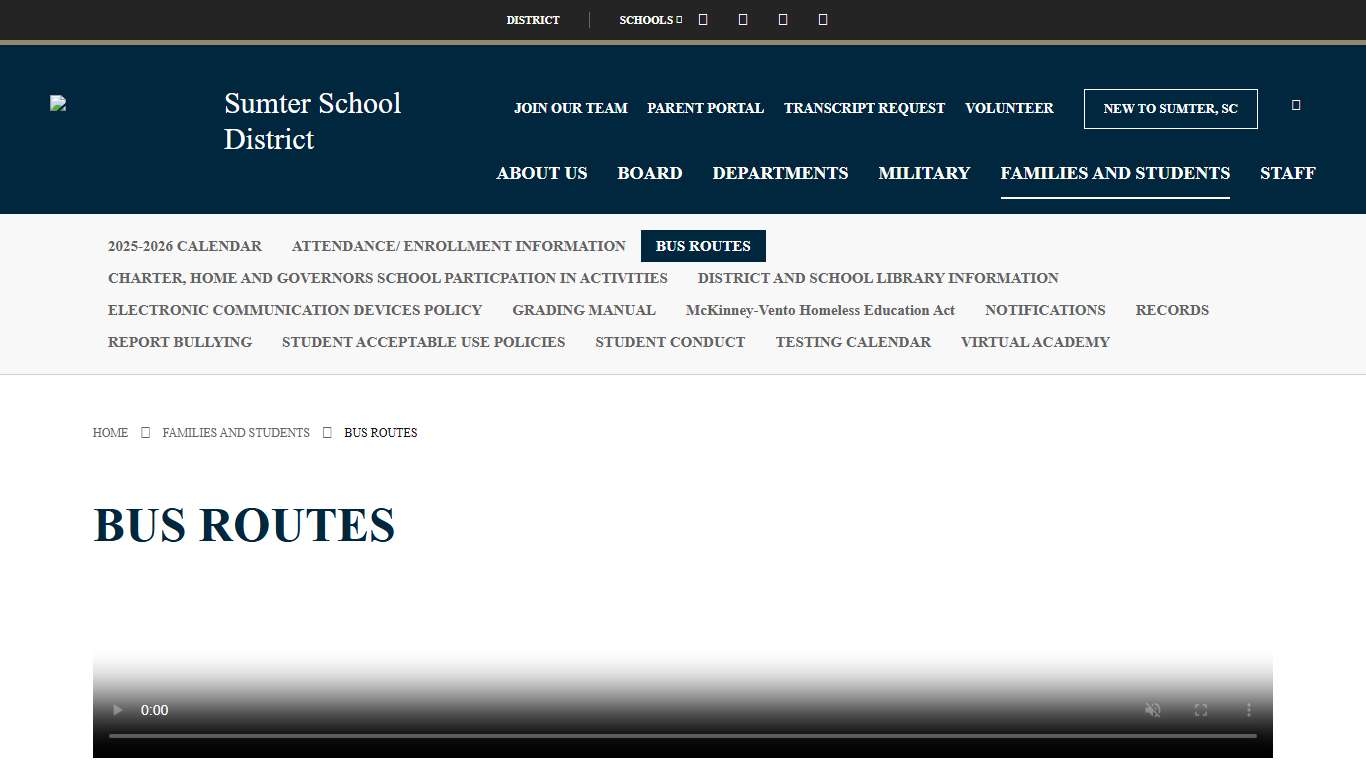Viewport: 1366px width, 768px height.
Task: Expand the SCHOOLS dropdown
Action: [x=648, y=19]
